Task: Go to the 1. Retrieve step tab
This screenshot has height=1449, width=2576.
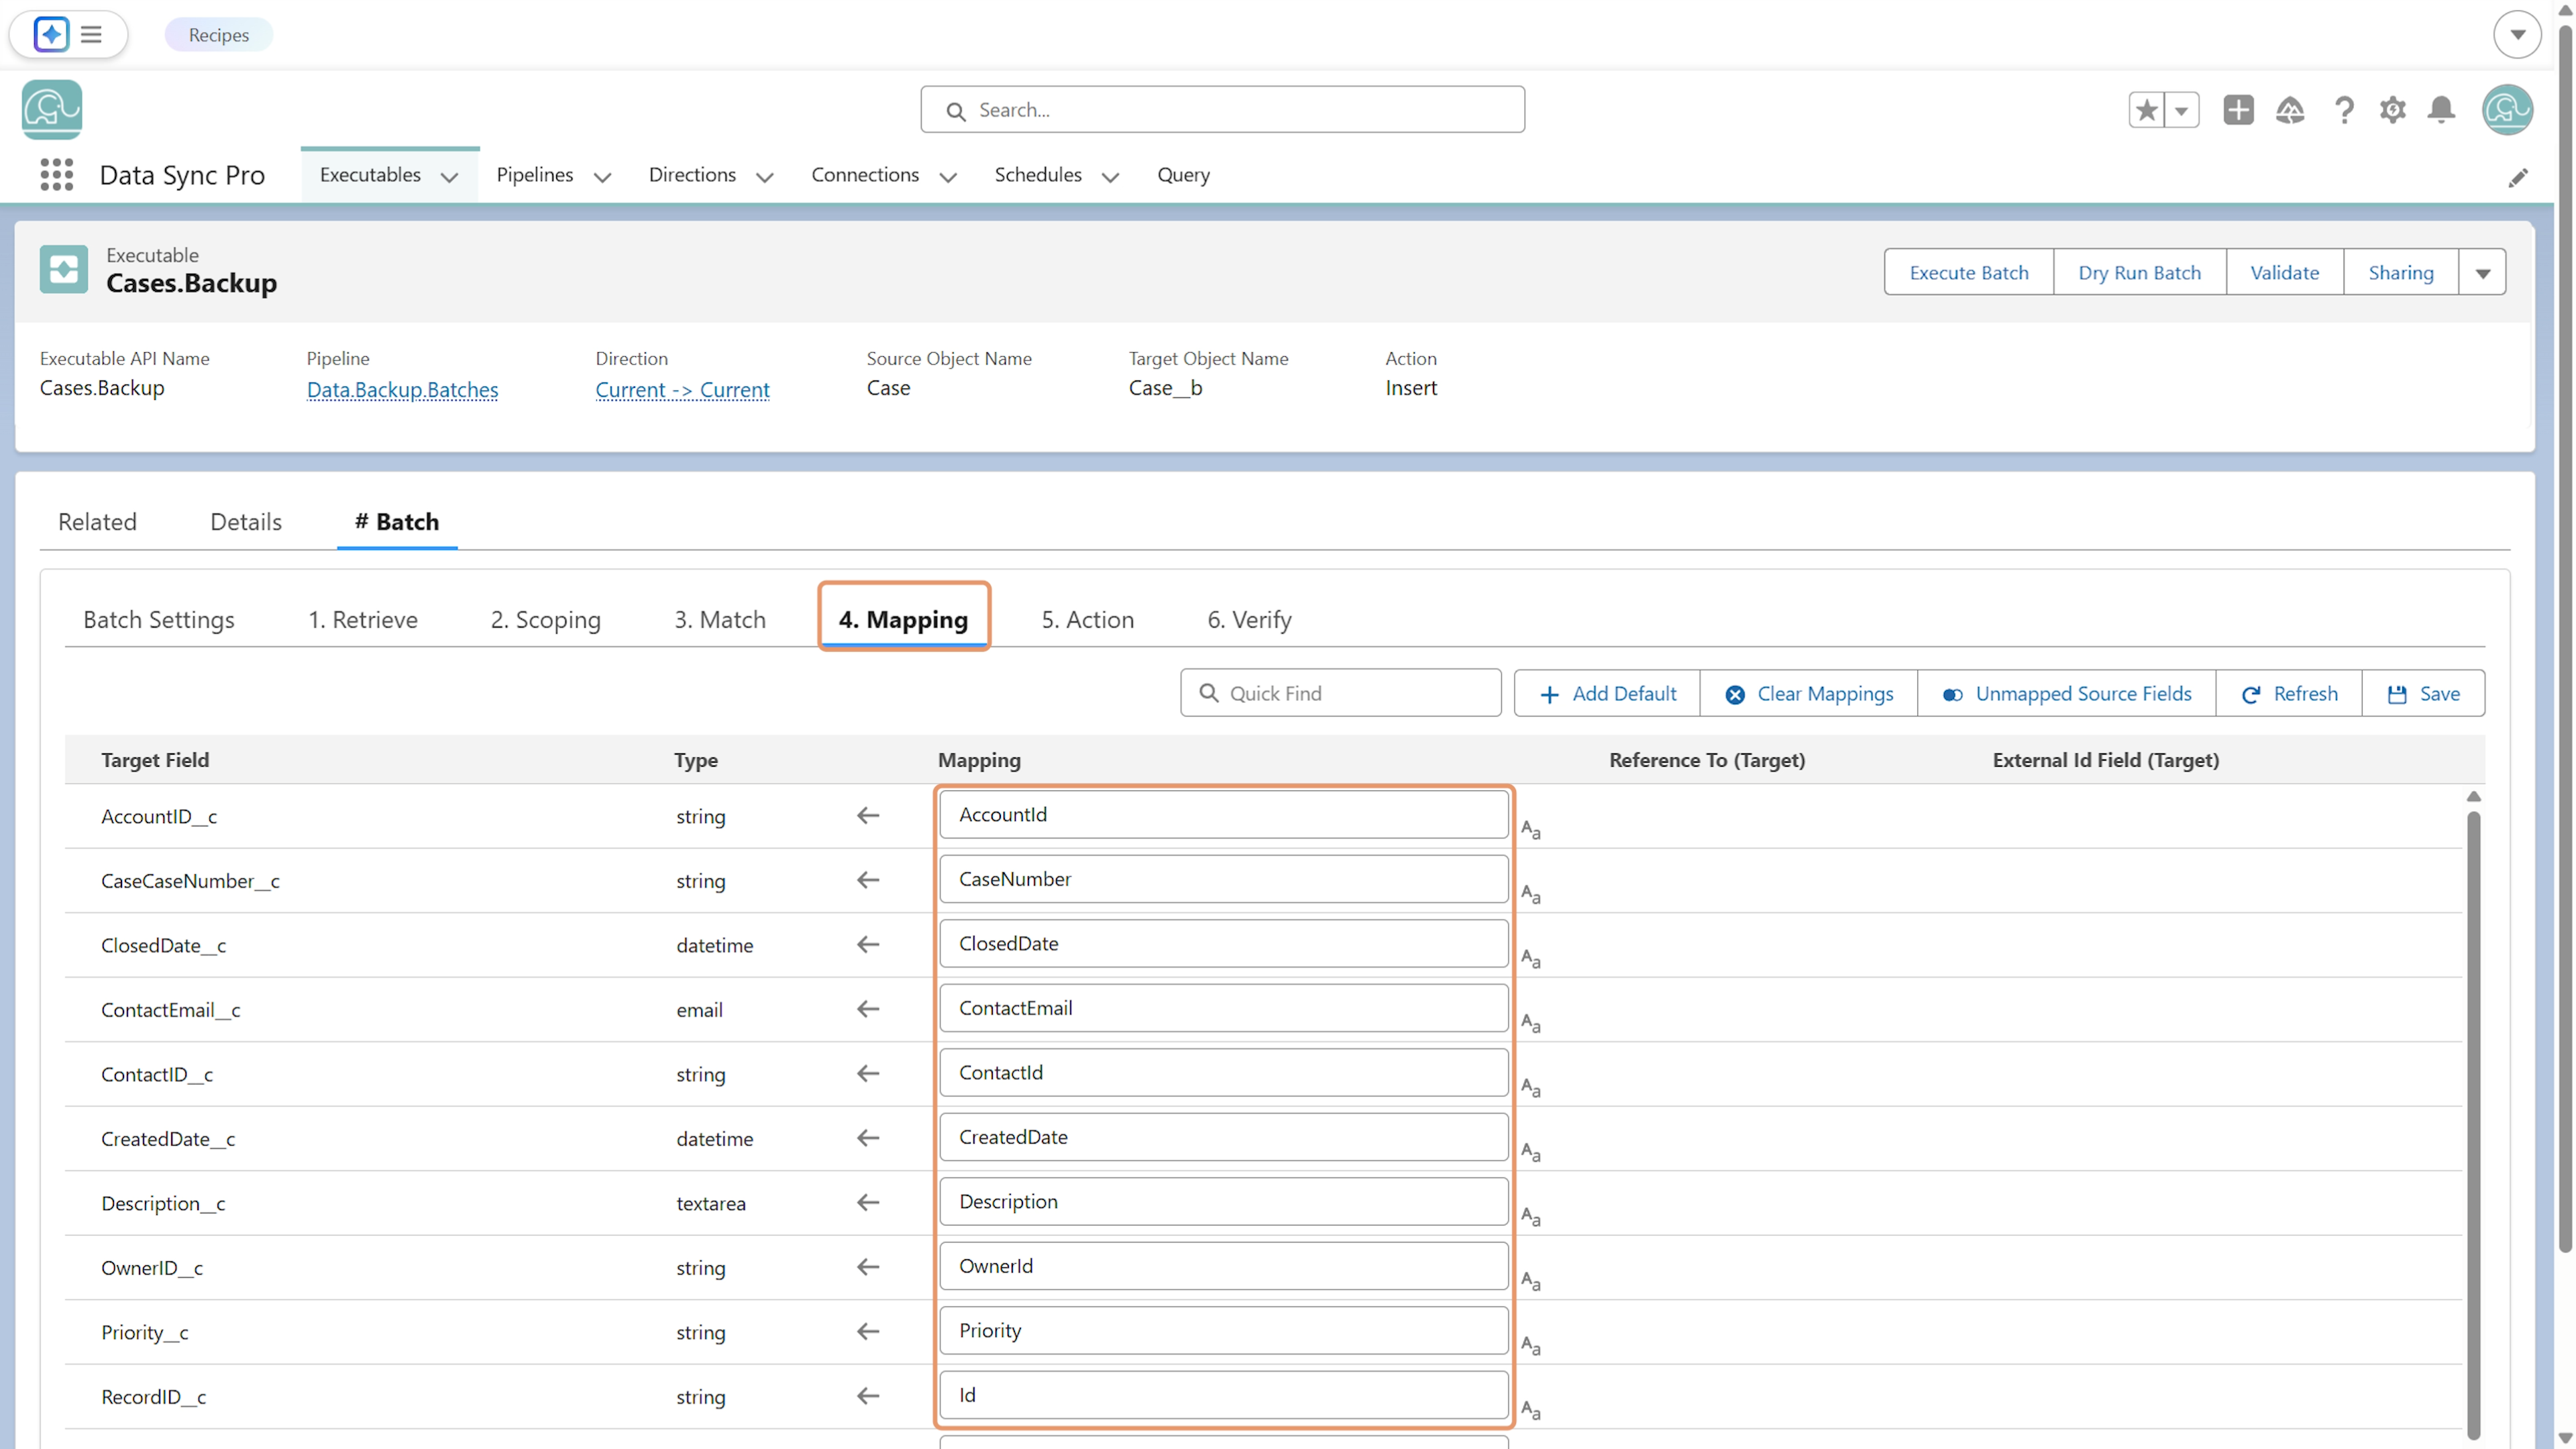Action: [x=363, y=619]
